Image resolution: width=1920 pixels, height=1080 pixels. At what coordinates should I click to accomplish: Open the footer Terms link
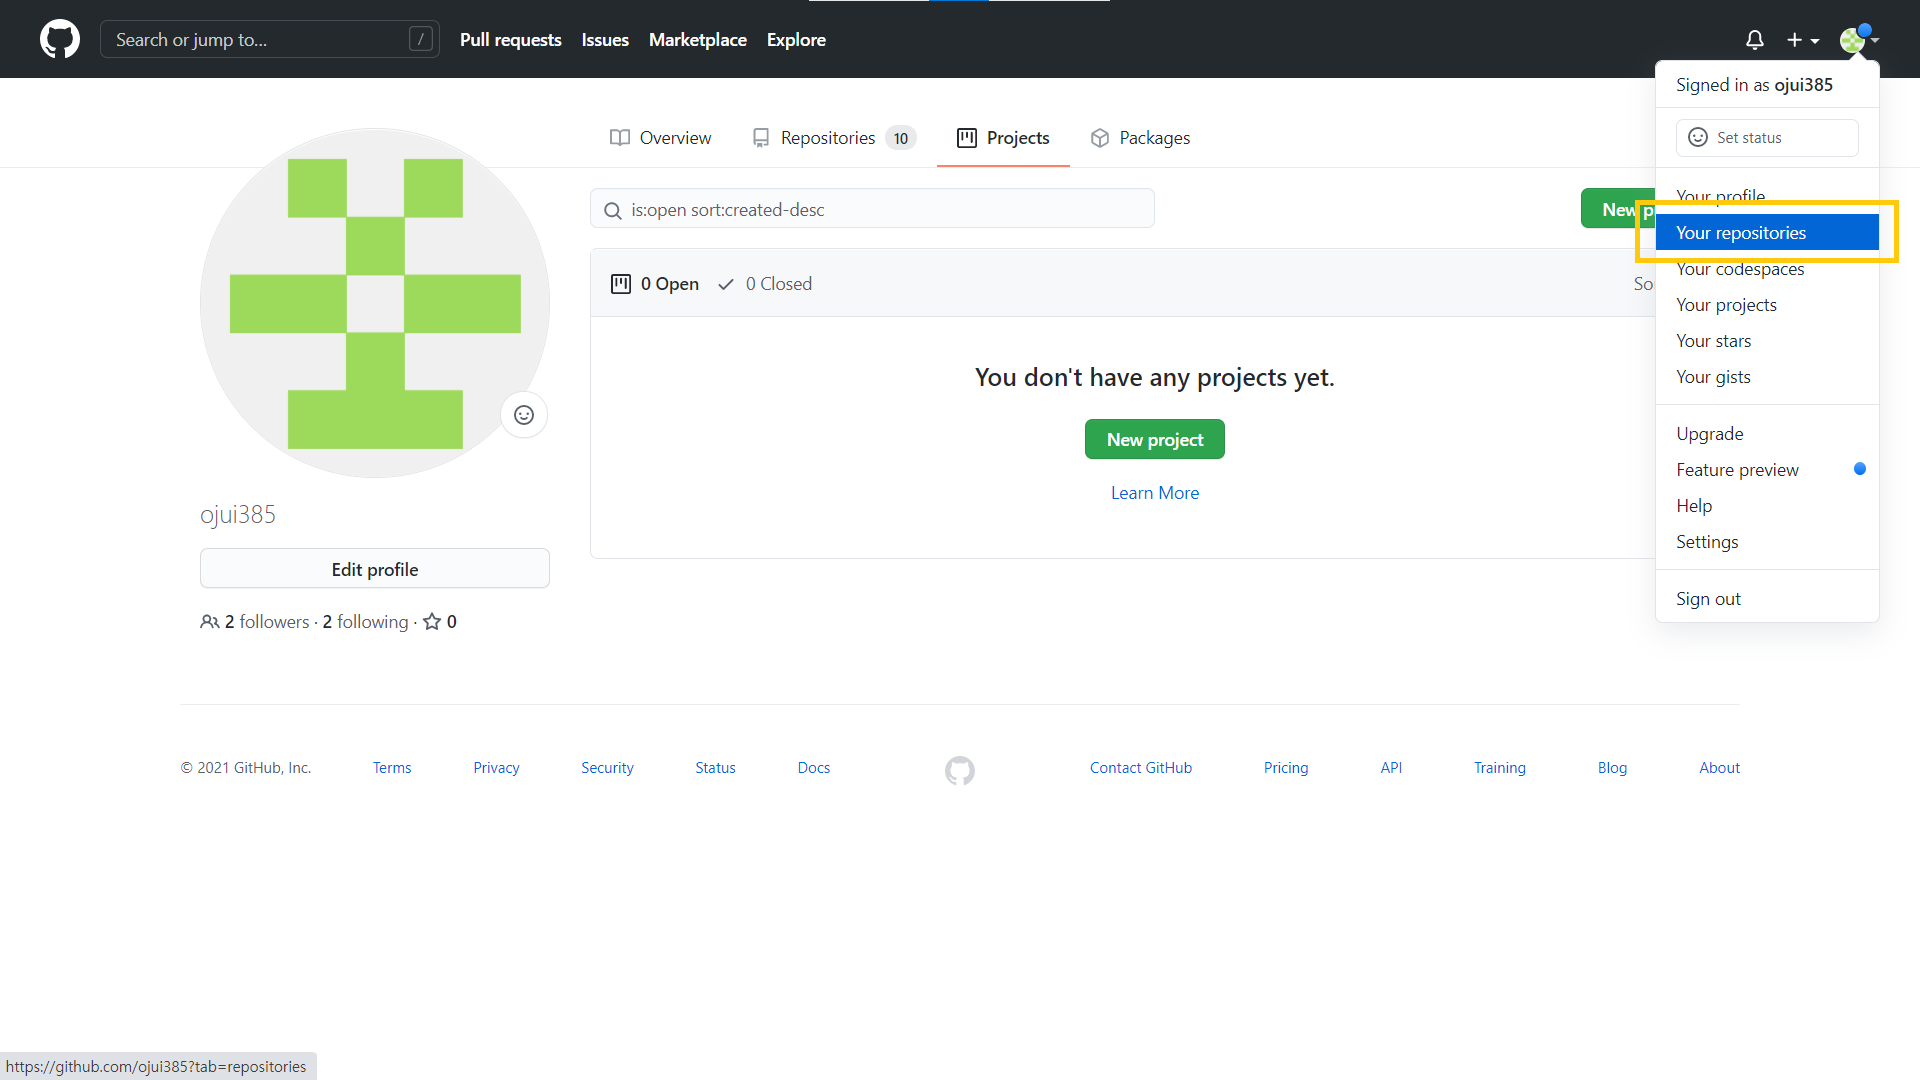[392, 768]
